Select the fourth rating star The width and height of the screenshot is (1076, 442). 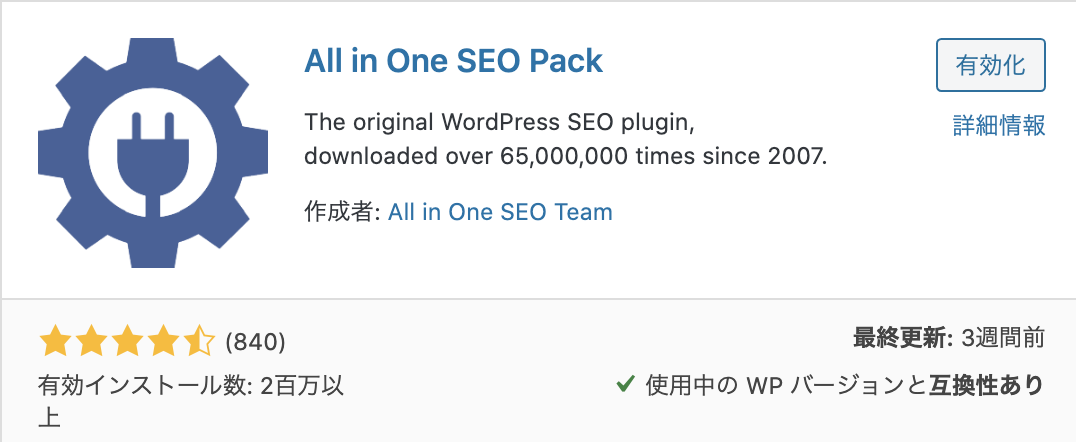tap(163, 342)
